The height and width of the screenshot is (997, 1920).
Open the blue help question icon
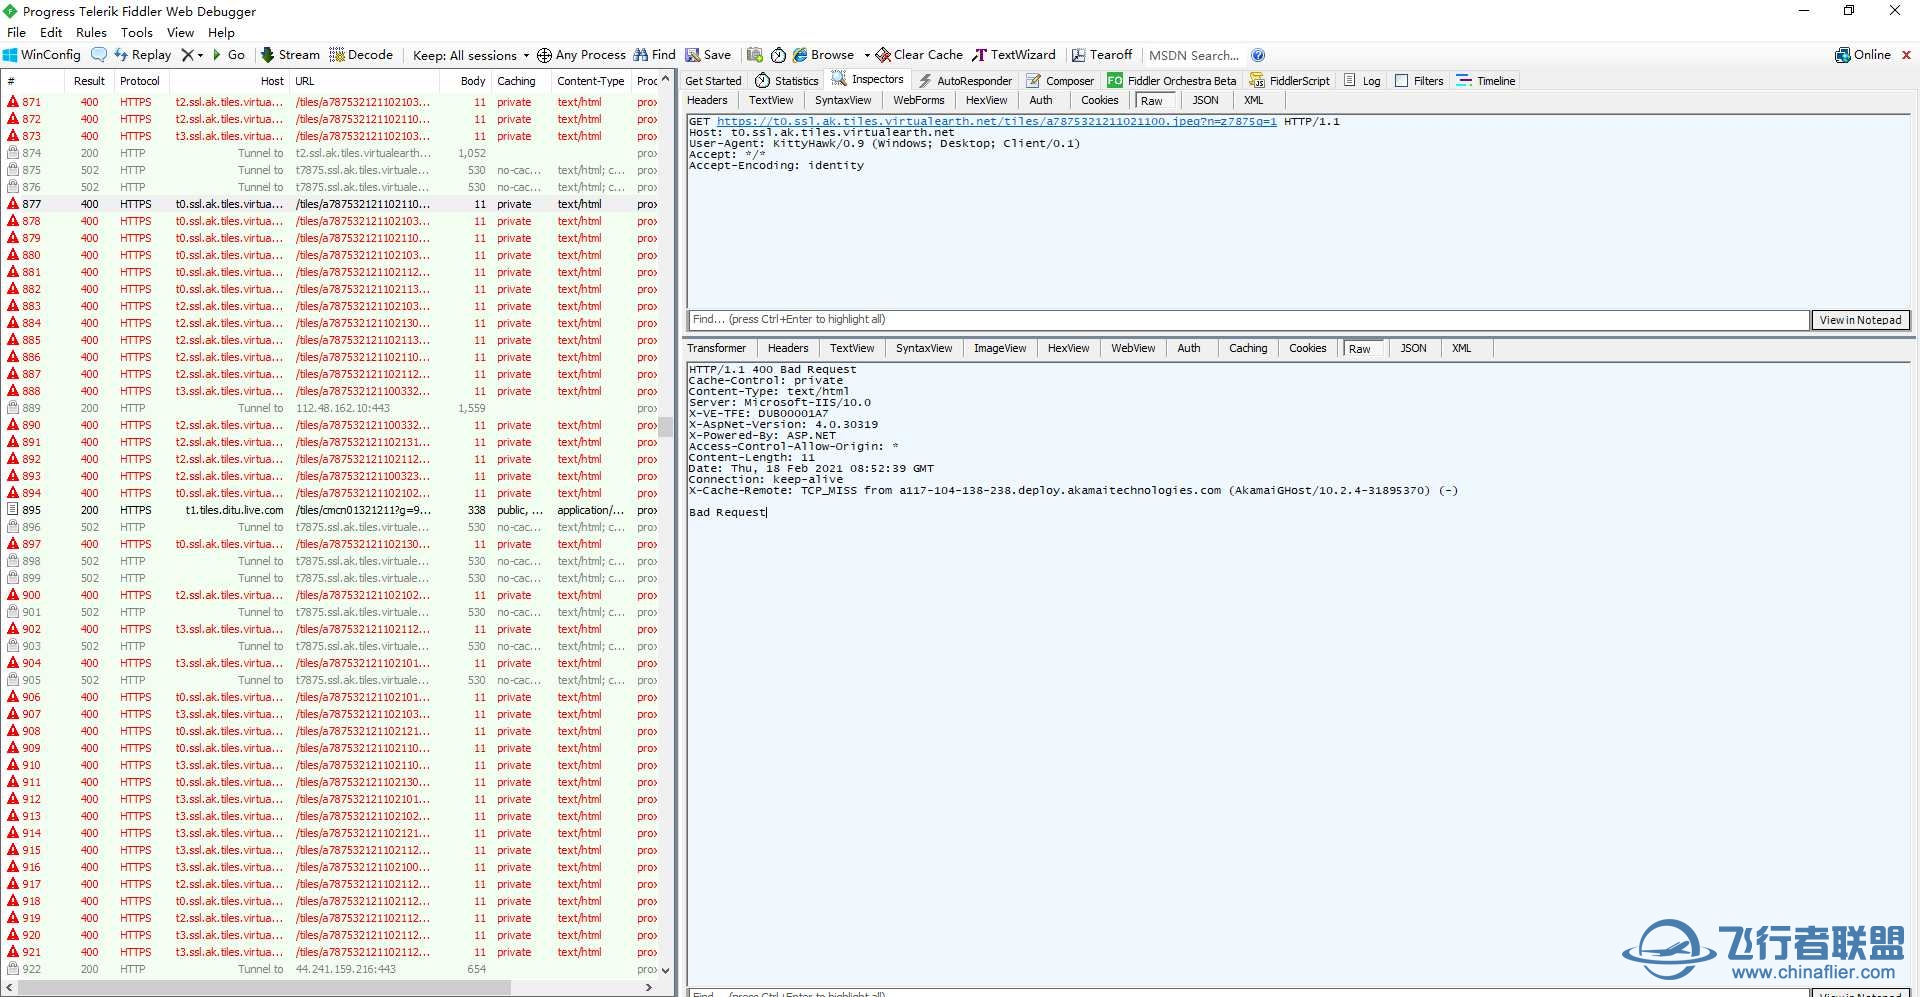click(1258, 55)
